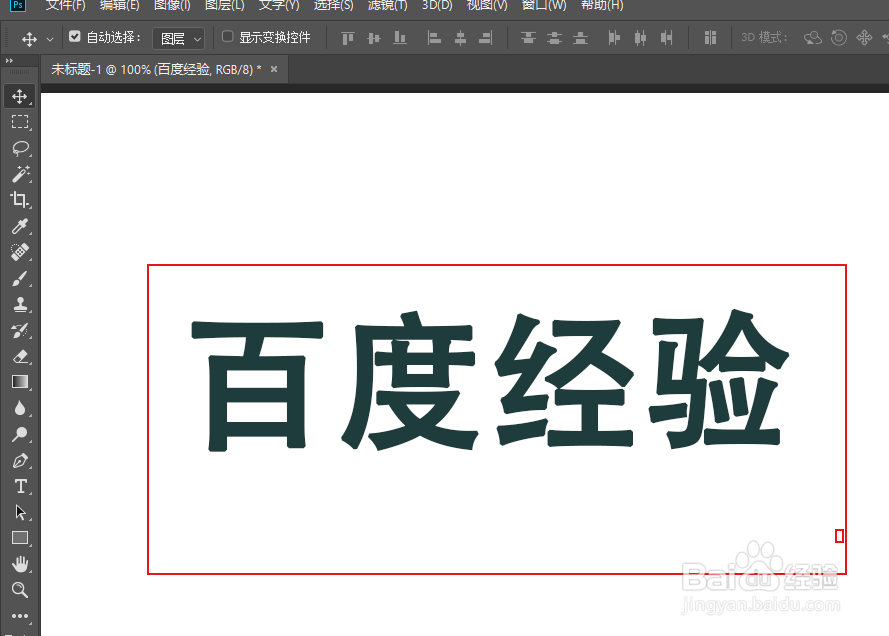
Task: Select the Zoom tool
Action: click(x=20, y=590)
